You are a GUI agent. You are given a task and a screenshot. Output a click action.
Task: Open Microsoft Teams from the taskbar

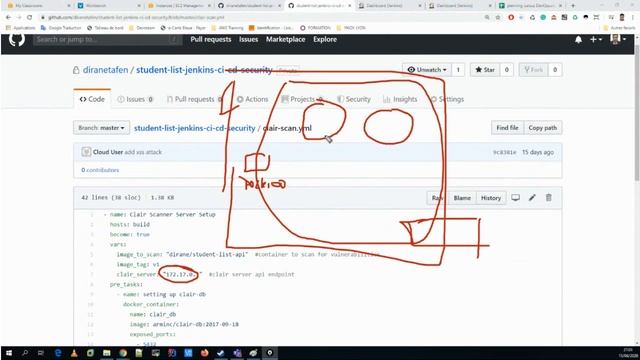click(237, 353)
